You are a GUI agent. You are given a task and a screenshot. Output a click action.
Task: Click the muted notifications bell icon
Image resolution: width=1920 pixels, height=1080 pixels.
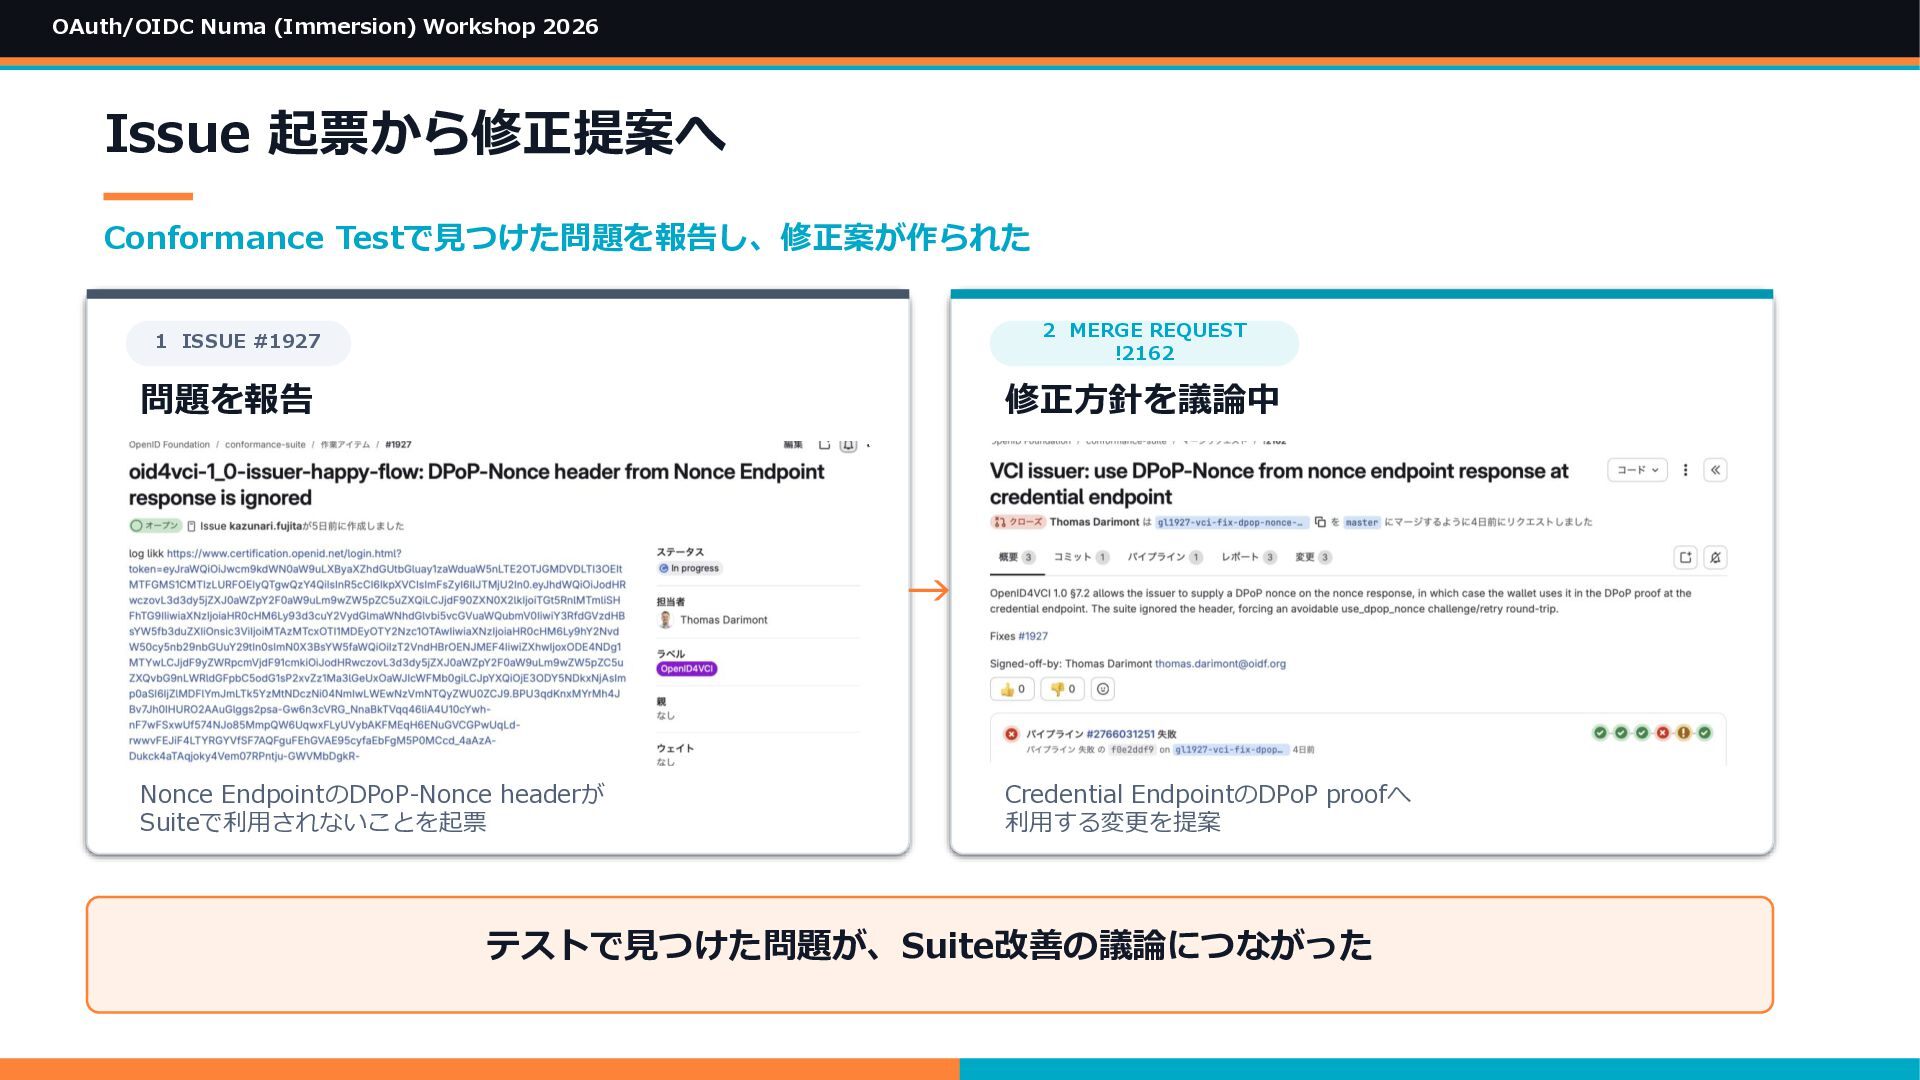1715,557
